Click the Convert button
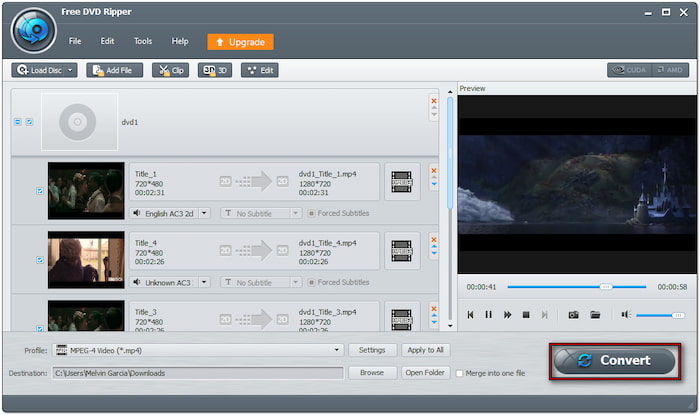The height and width of the screenshot is (415, 700). coord(615,361)
